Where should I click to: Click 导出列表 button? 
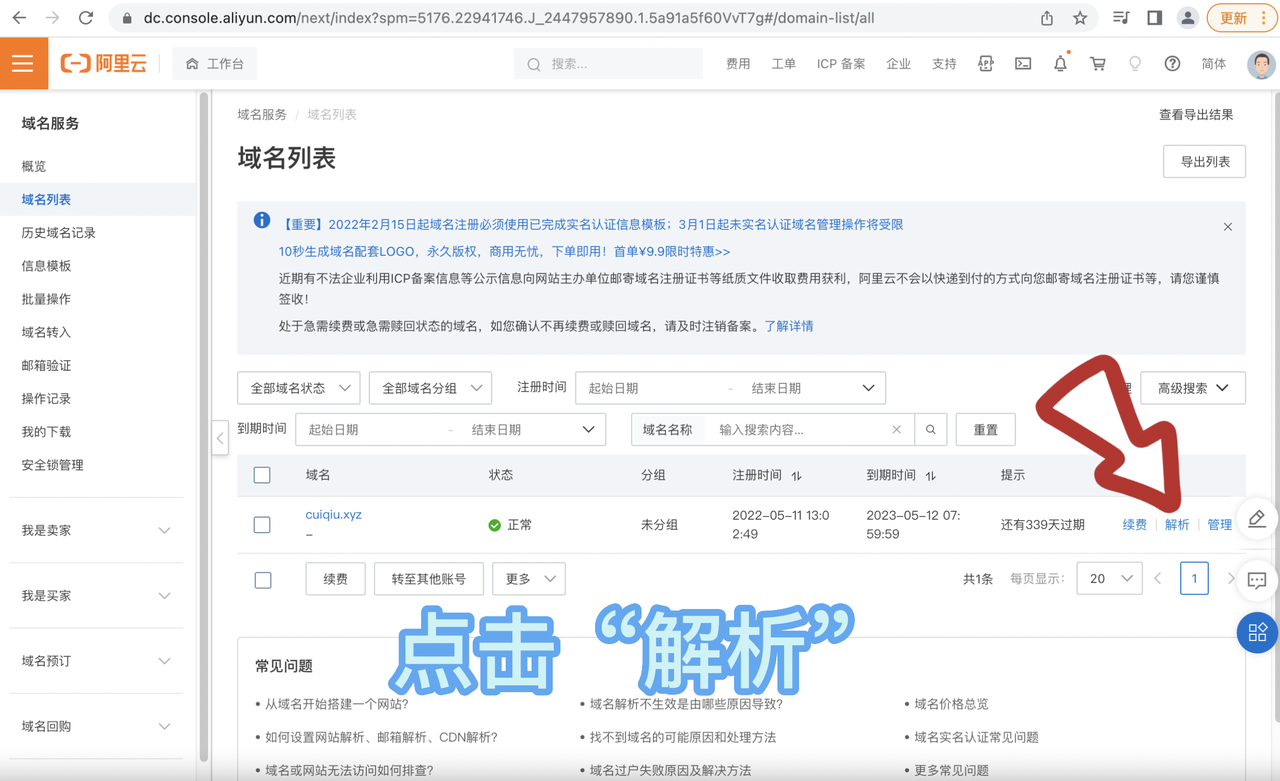point(1204,162)
